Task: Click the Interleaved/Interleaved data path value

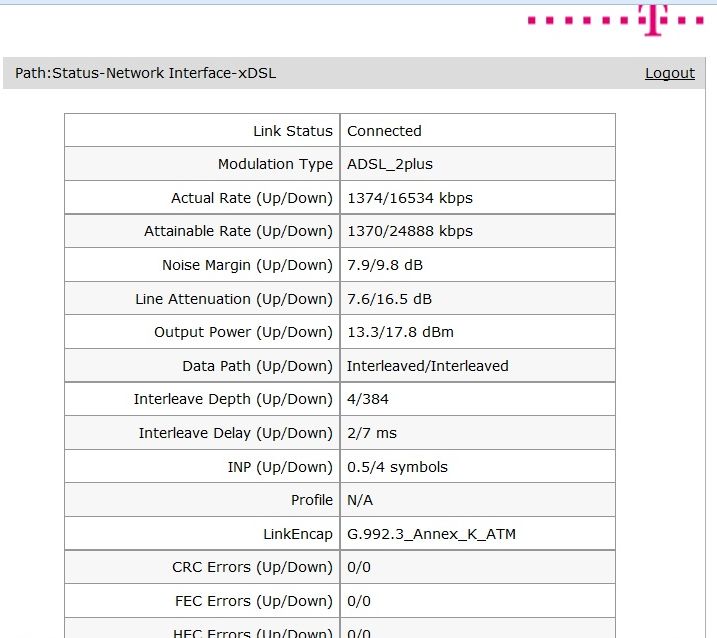Action: pos(427,366)
